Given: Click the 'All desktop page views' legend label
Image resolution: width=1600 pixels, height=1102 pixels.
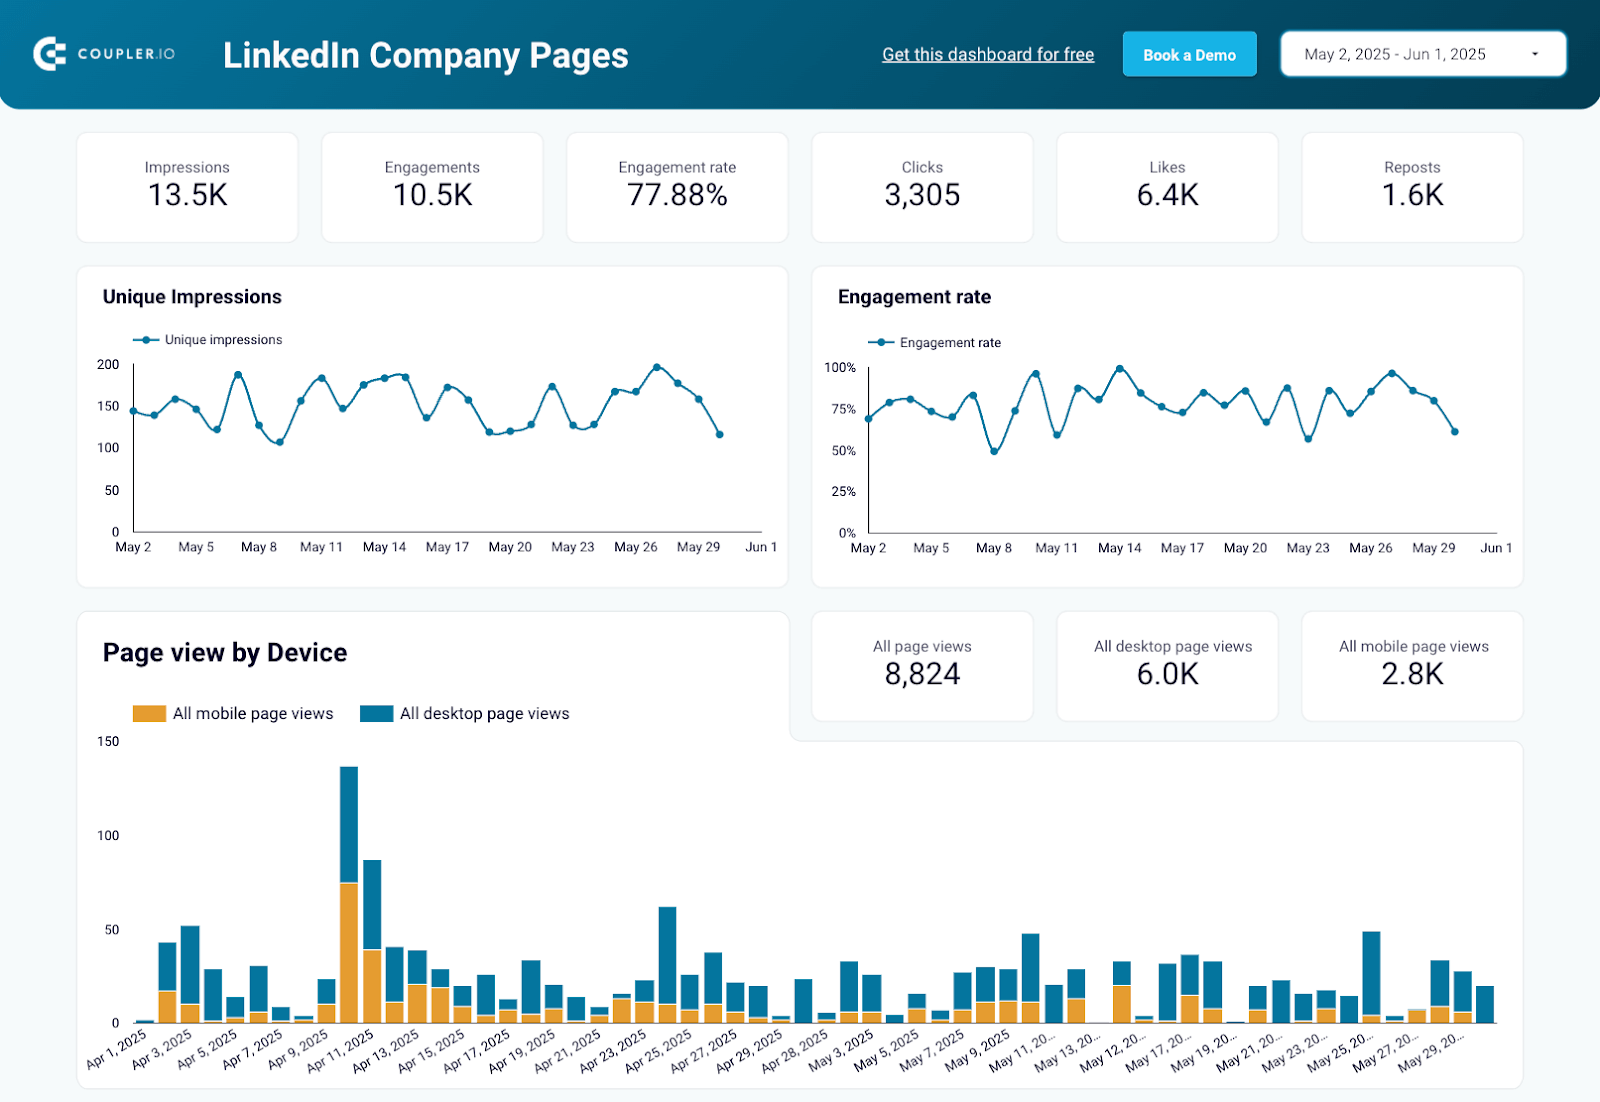Looking at the screenshot, I should (x=485, y=714).
